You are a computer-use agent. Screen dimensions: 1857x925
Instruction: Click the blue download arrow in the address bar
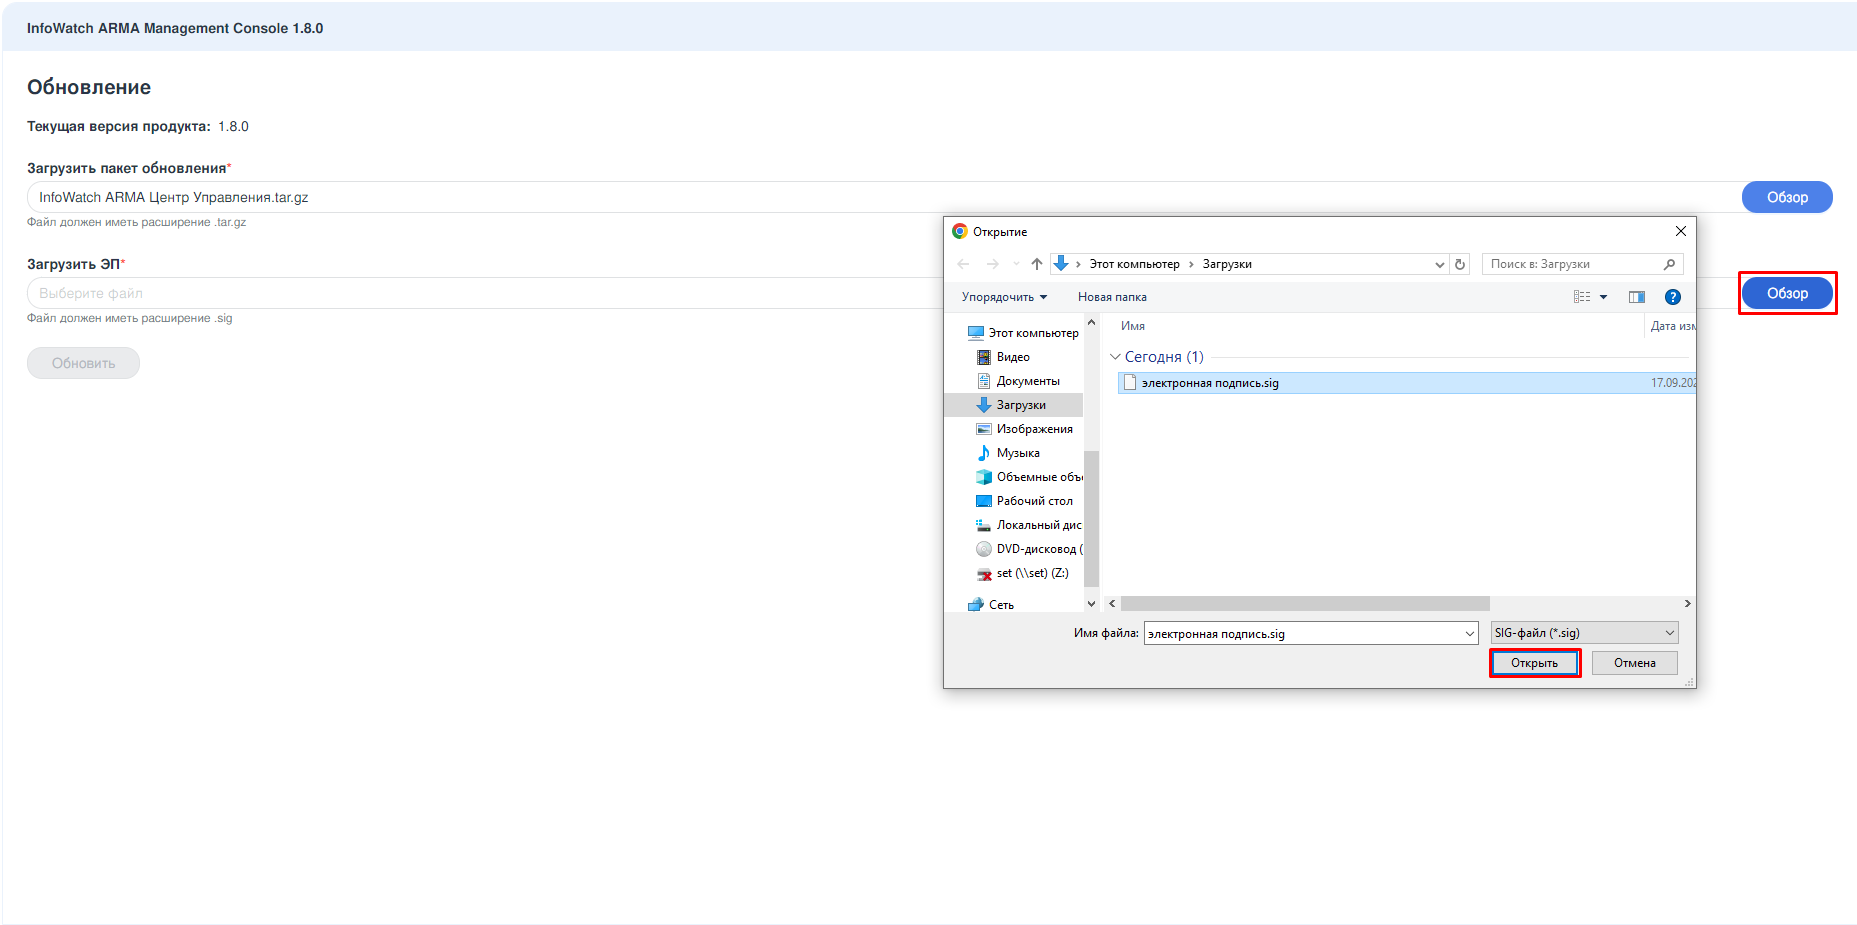(1061, 263)
